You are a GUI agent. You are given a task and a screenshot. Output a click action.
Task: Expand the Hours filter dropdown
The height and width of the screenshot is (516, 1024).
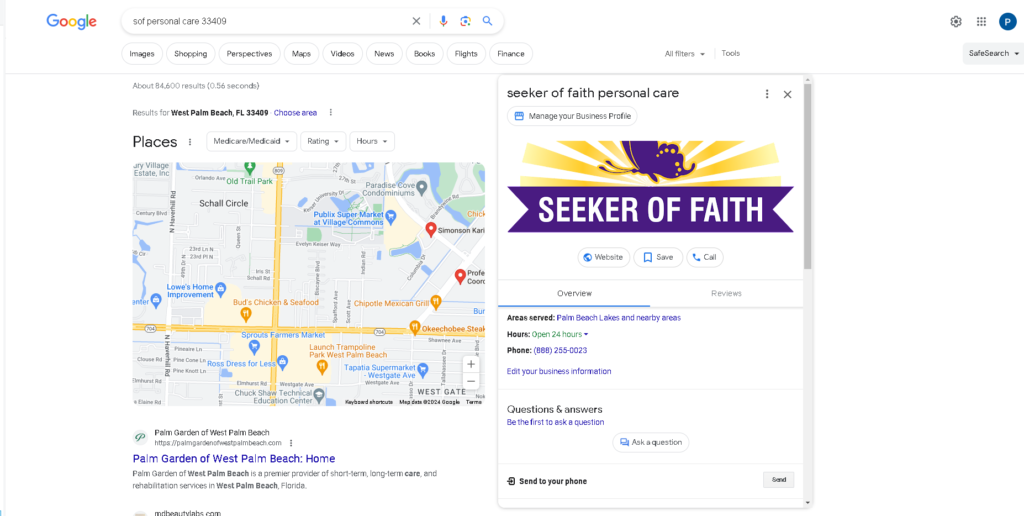[x=372, y=141]
